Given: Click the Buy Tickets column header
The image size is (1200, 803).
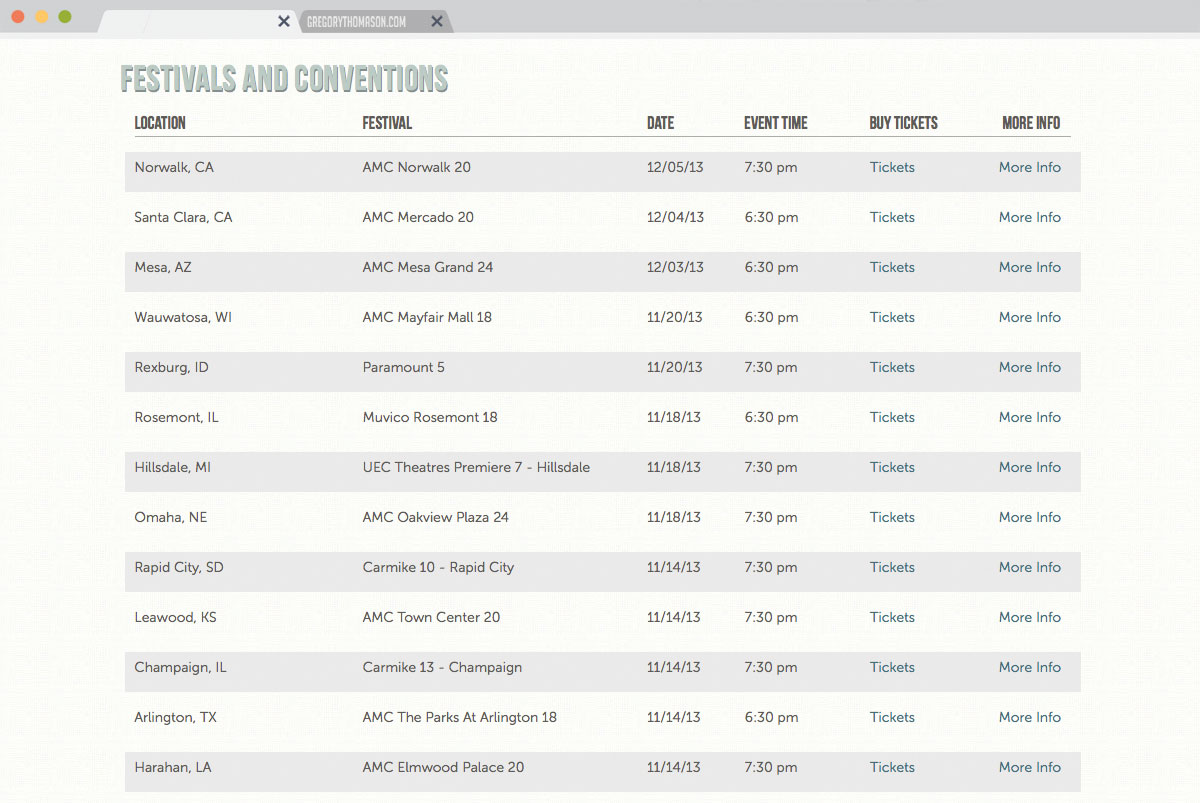Looking at the screenshot, I should pos(904,123).
